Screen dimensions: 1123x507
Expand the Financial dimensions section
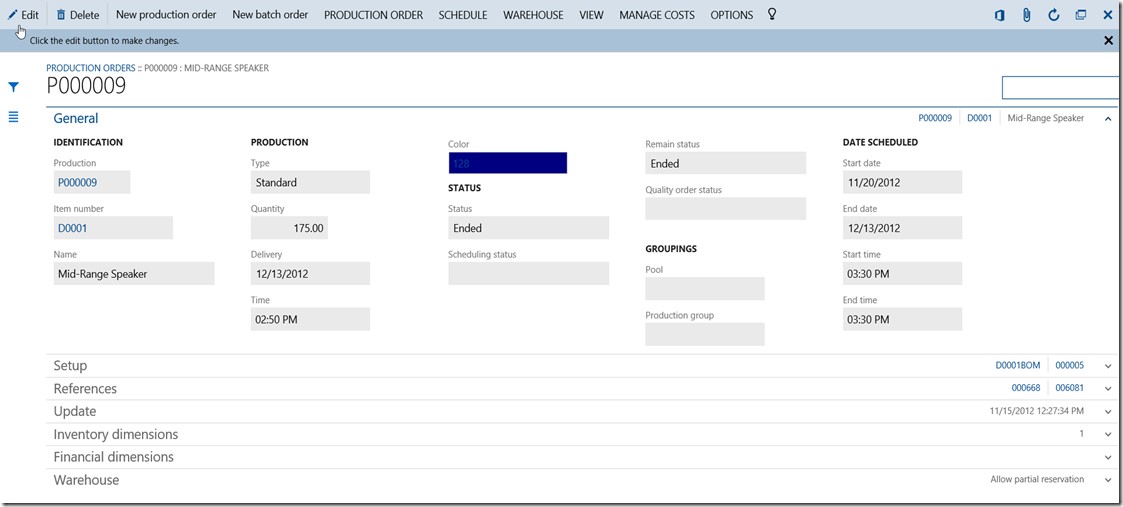[x=1108, y=458]
